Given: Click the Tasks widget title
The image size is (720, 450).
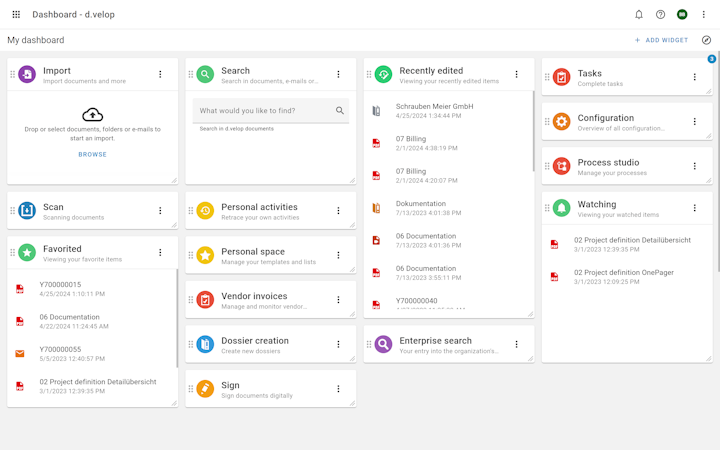Looking at the screenshot, I should 590,73.
